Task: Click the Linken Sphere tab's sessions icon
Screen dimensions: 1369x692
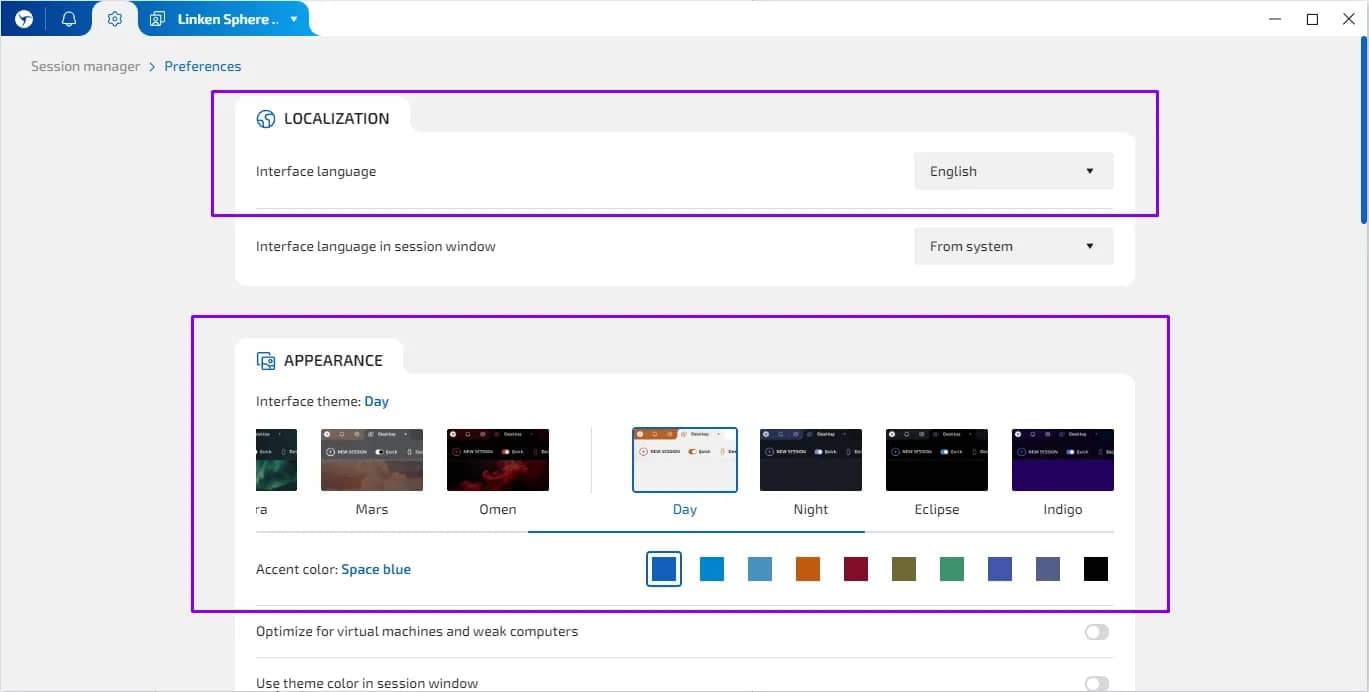Action: pos(158,19)
